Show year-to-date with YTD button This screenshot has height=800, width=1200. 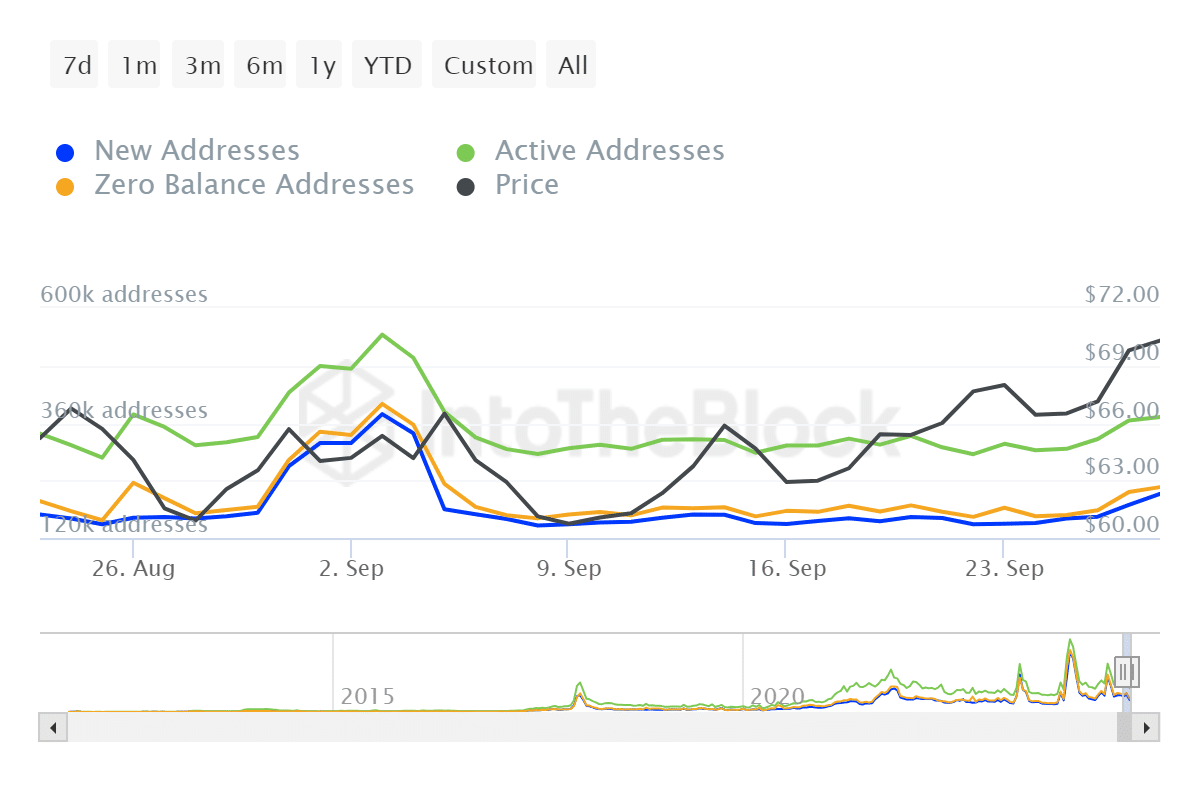pos(388,65)
